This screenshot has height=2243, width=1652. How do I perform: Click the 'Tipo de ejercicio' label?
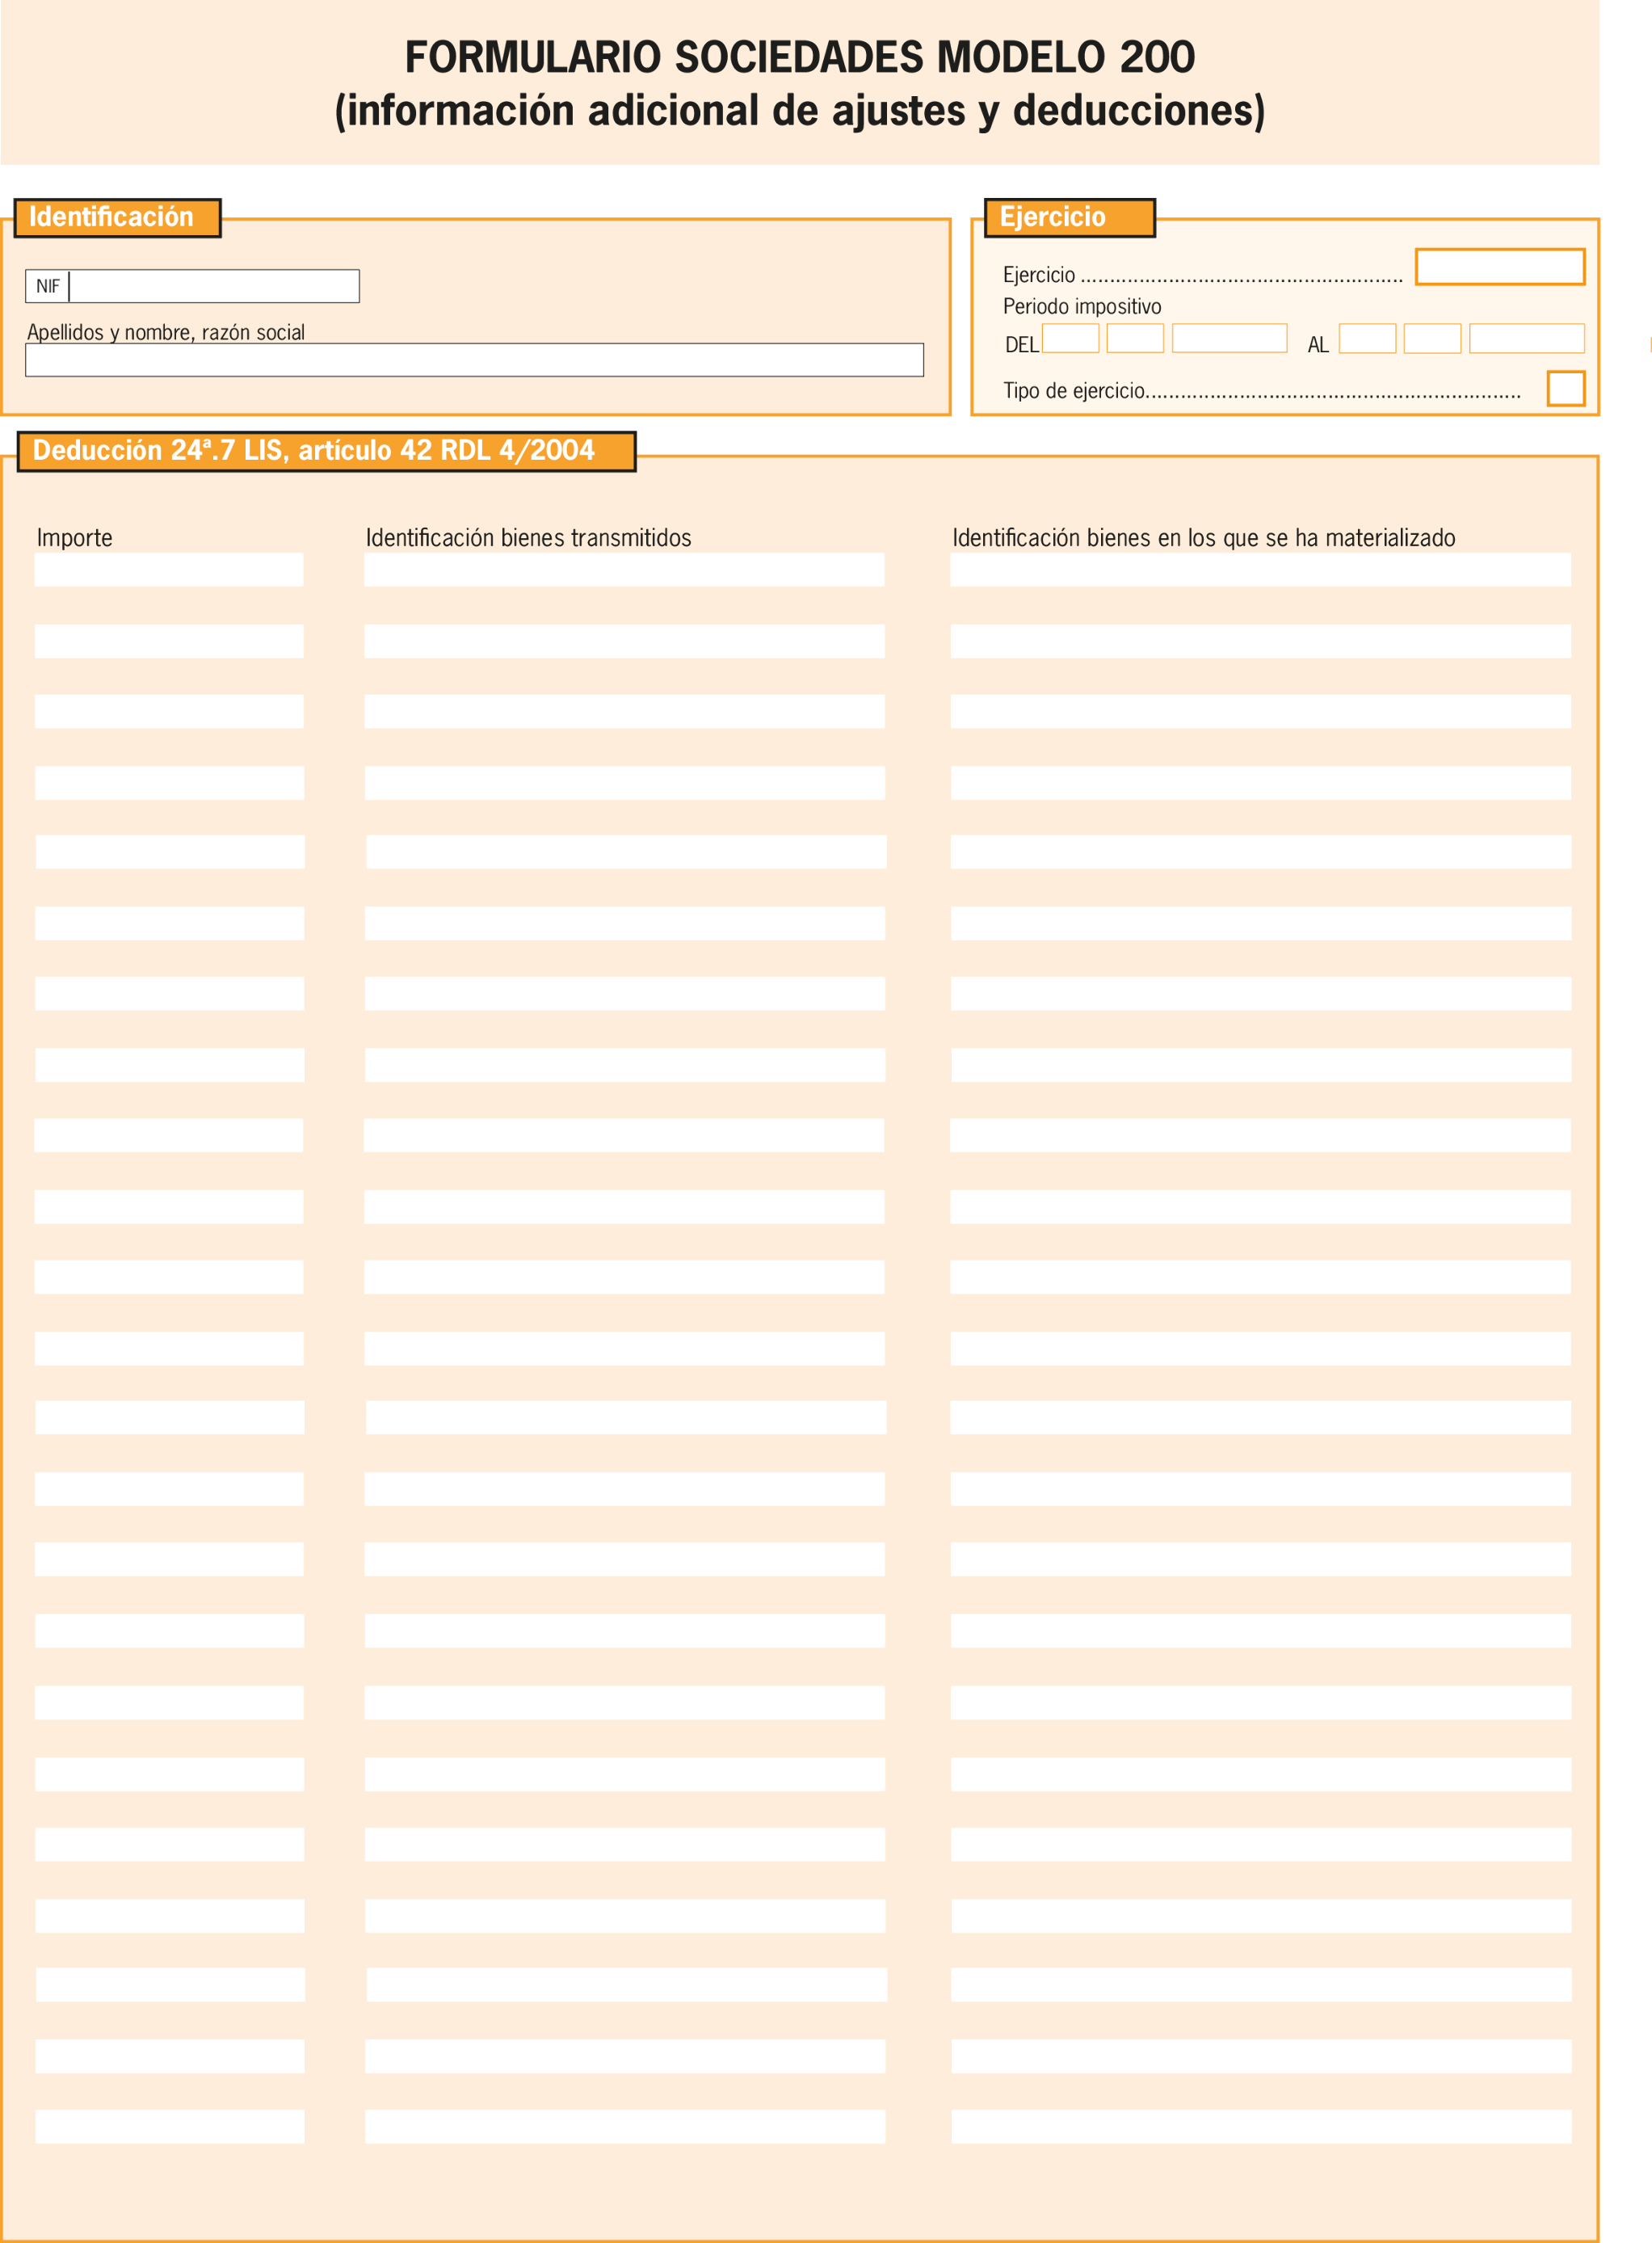pyautogui.click(x=1074, y=390)
